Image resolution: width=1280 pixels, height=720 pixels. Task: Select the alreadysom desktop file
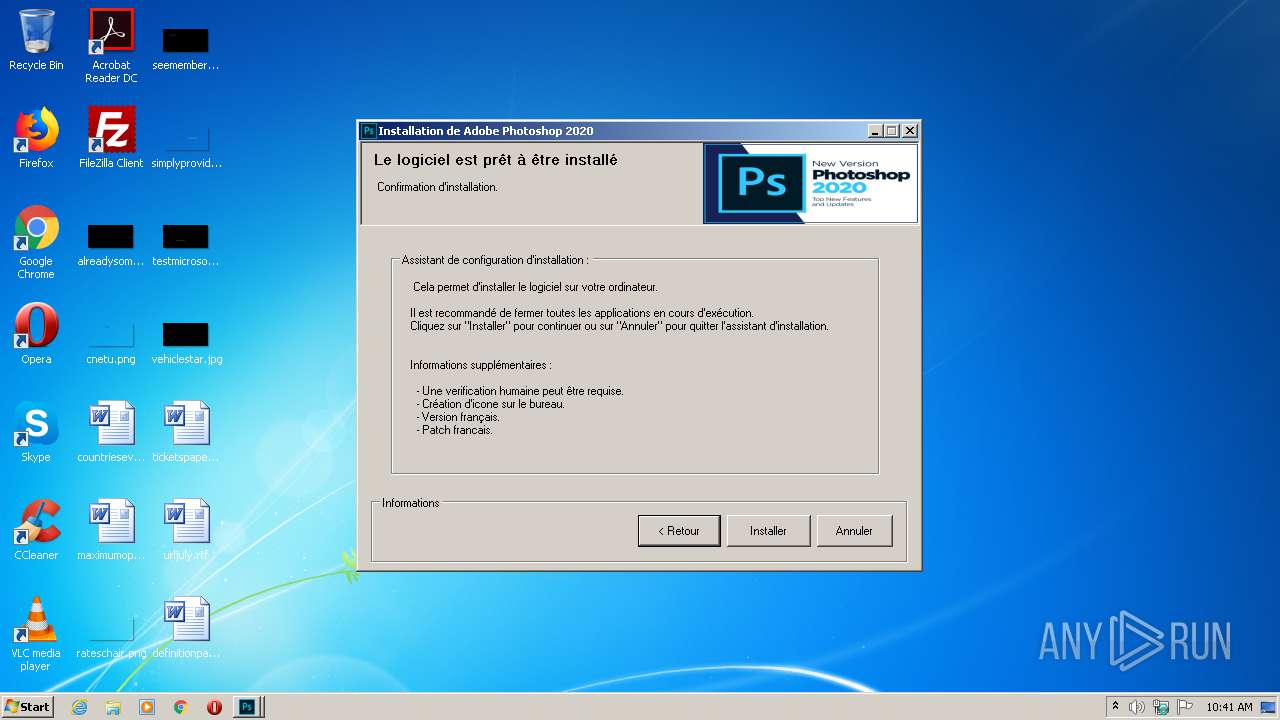111,246
